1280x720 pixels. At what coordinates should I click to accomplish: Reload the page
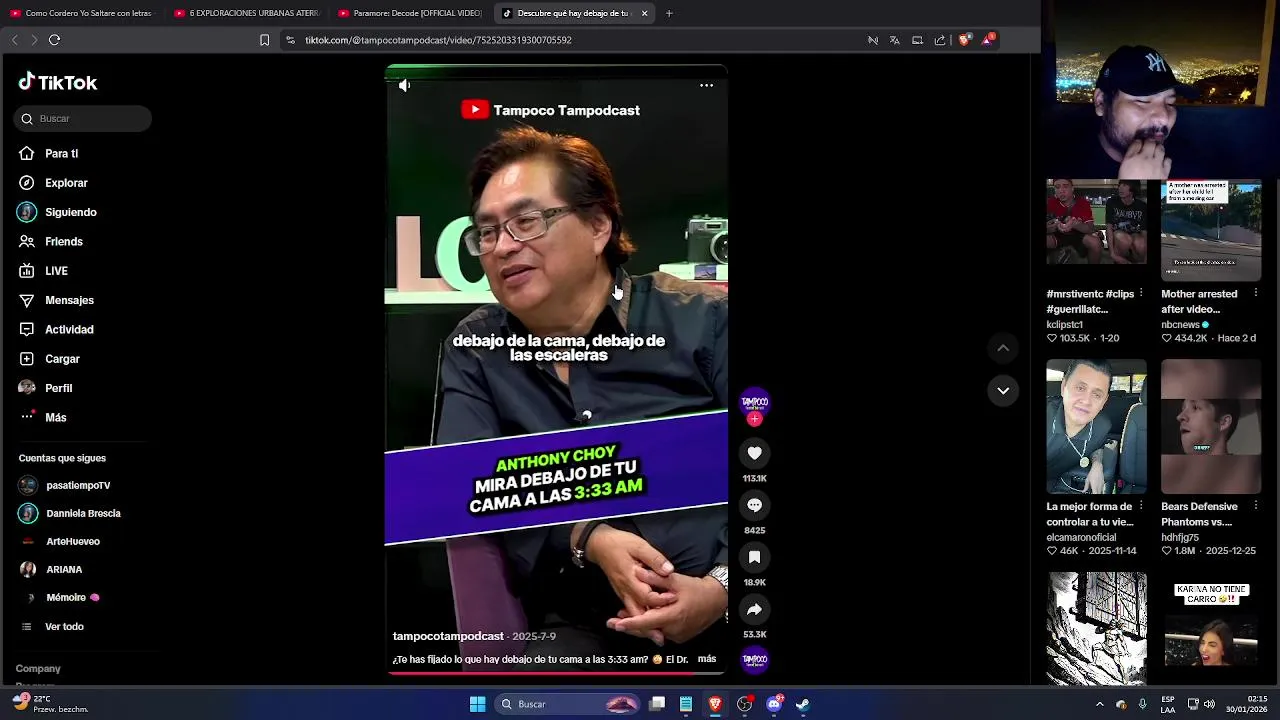pos(54,40)
